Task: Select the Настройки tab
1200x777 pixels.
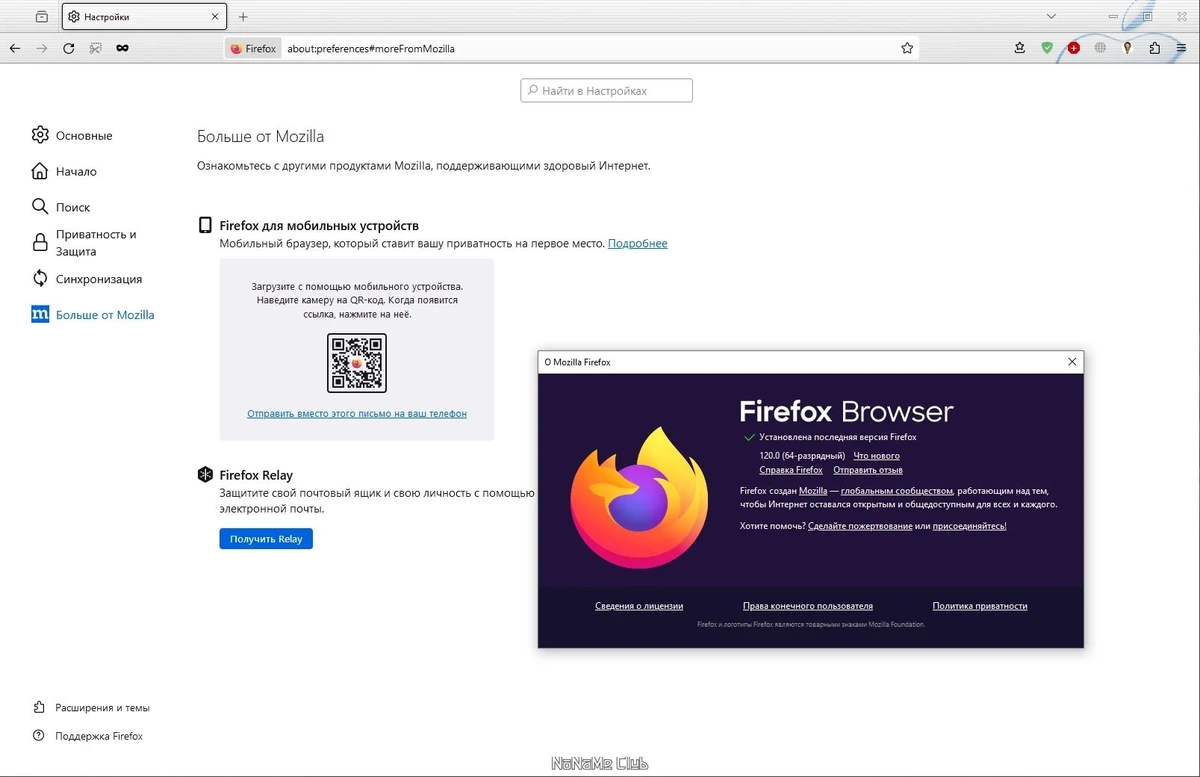Action: [x=144, y=17]
